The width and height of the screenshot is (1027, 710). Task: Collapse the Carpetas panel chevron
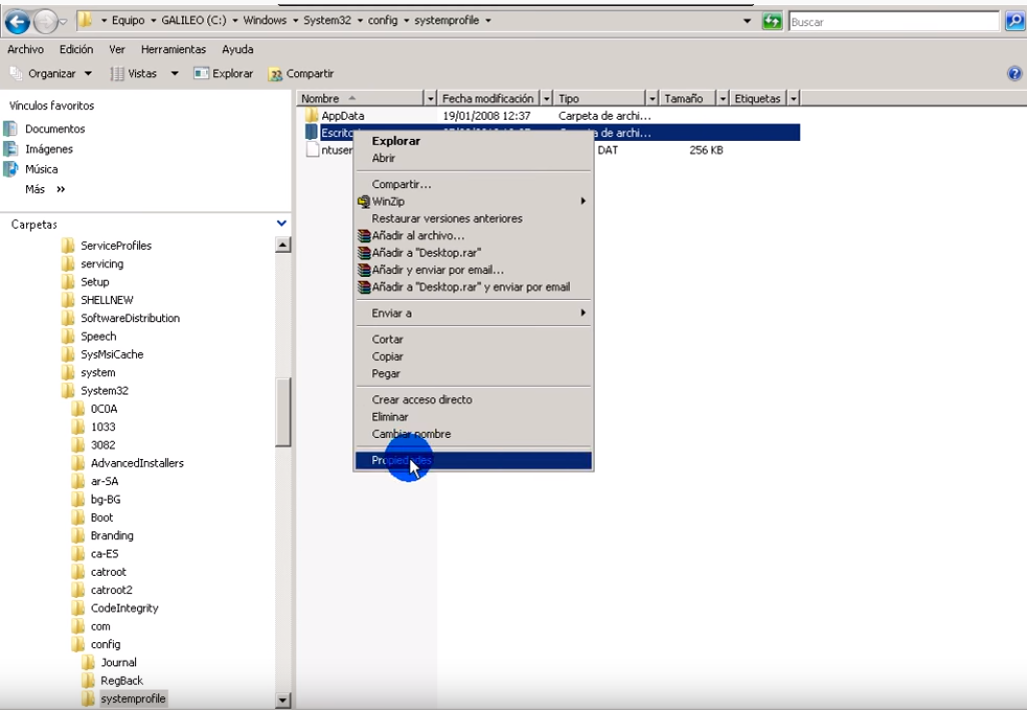coord(282,223)
